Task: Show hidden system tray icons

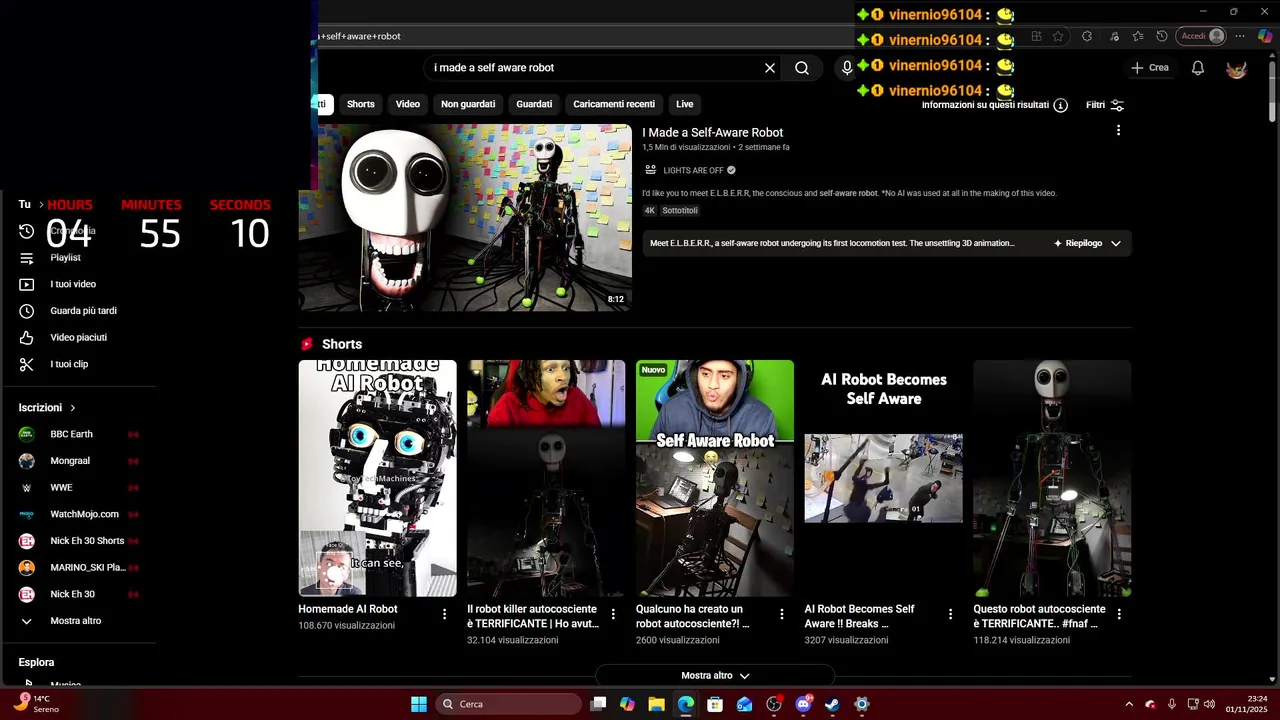Action: point(1129,704)
